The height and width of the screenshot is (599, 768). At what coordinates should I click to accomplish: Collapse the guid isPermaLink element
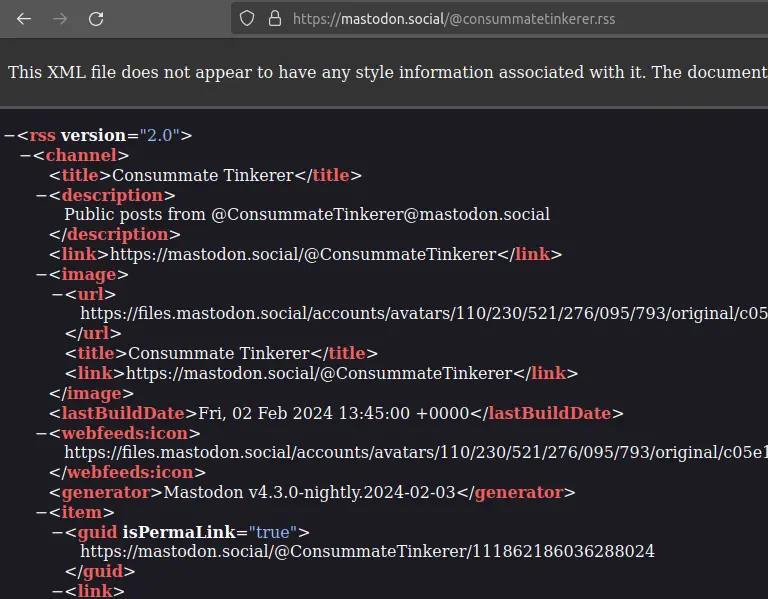(57, 532)
